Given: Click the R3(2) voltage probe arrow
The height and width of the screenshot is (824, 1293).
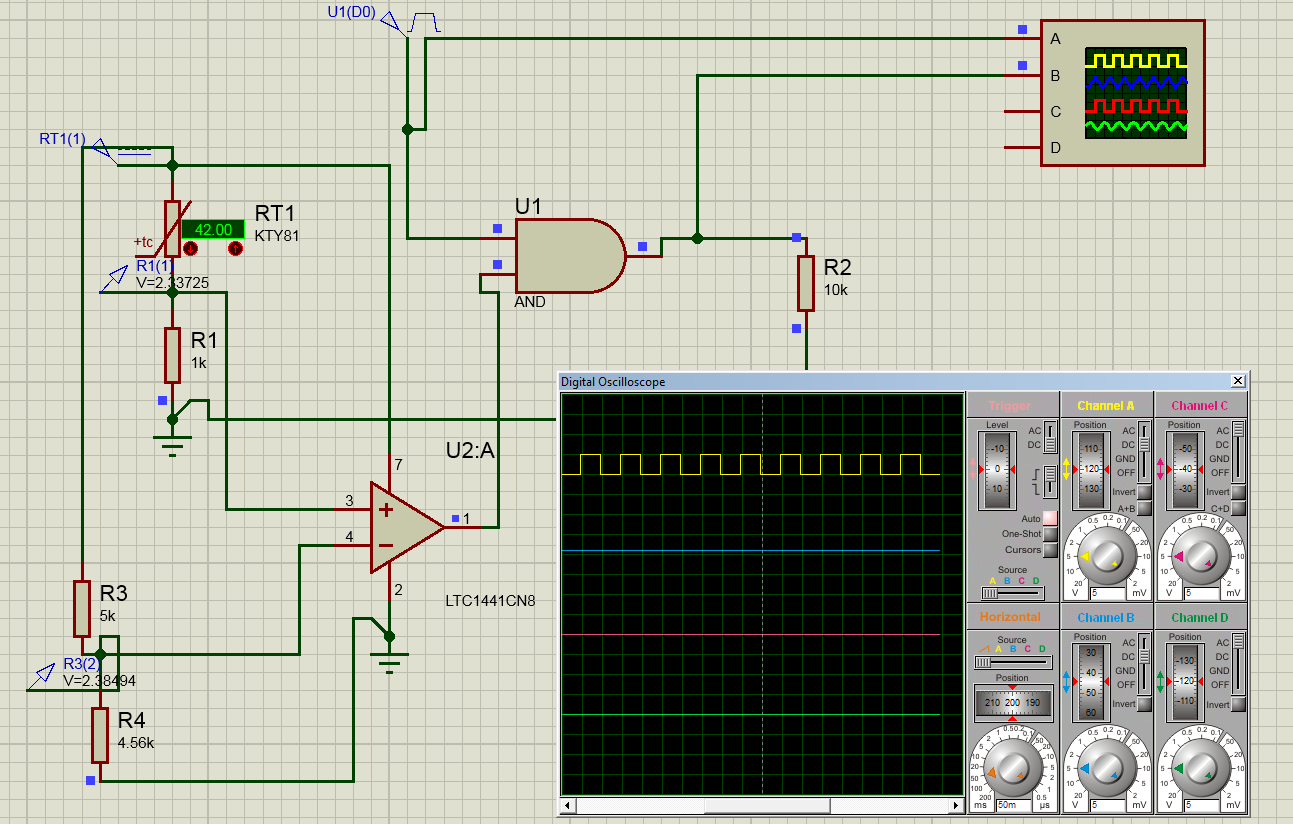Looking at the screenshot, I should (x=42, y=675).
